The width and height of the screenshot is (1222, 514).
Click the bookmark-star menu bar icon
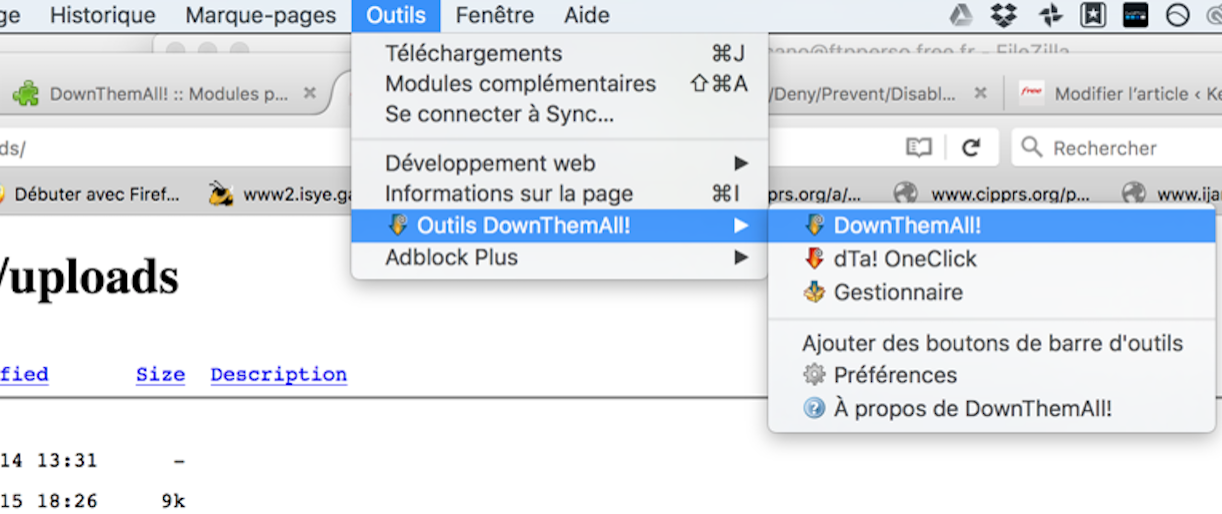pyautogui.click(x=1093, y=15)
